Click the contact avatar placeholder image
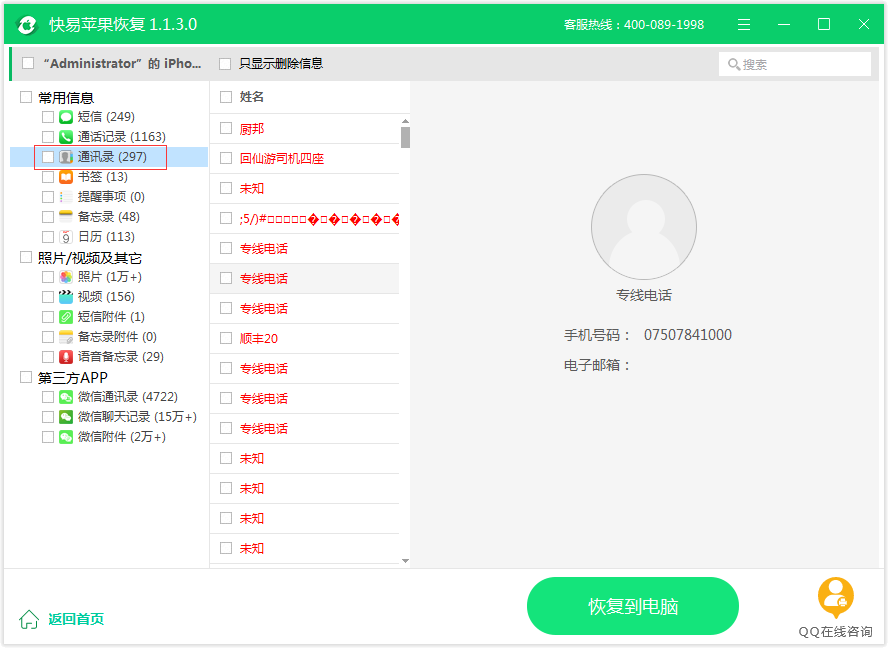This screenshot has height=648, width=888. (644, 227)
